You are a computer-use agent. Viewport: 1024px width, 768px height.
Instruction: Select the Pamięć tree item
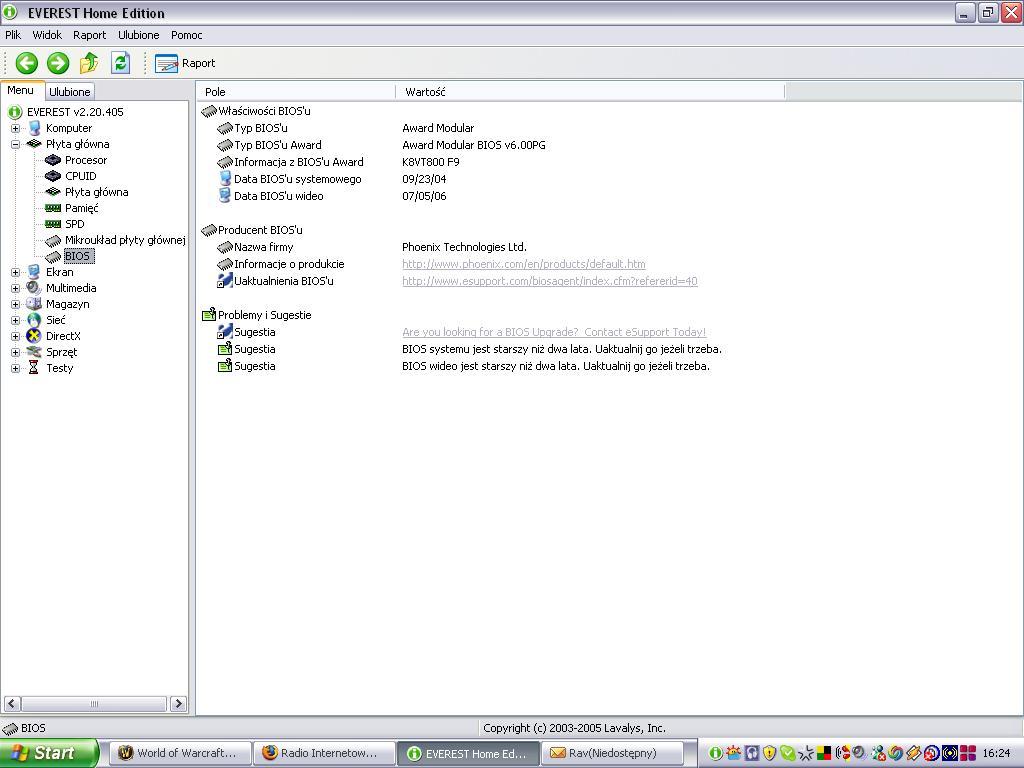[x=82, y=208]
